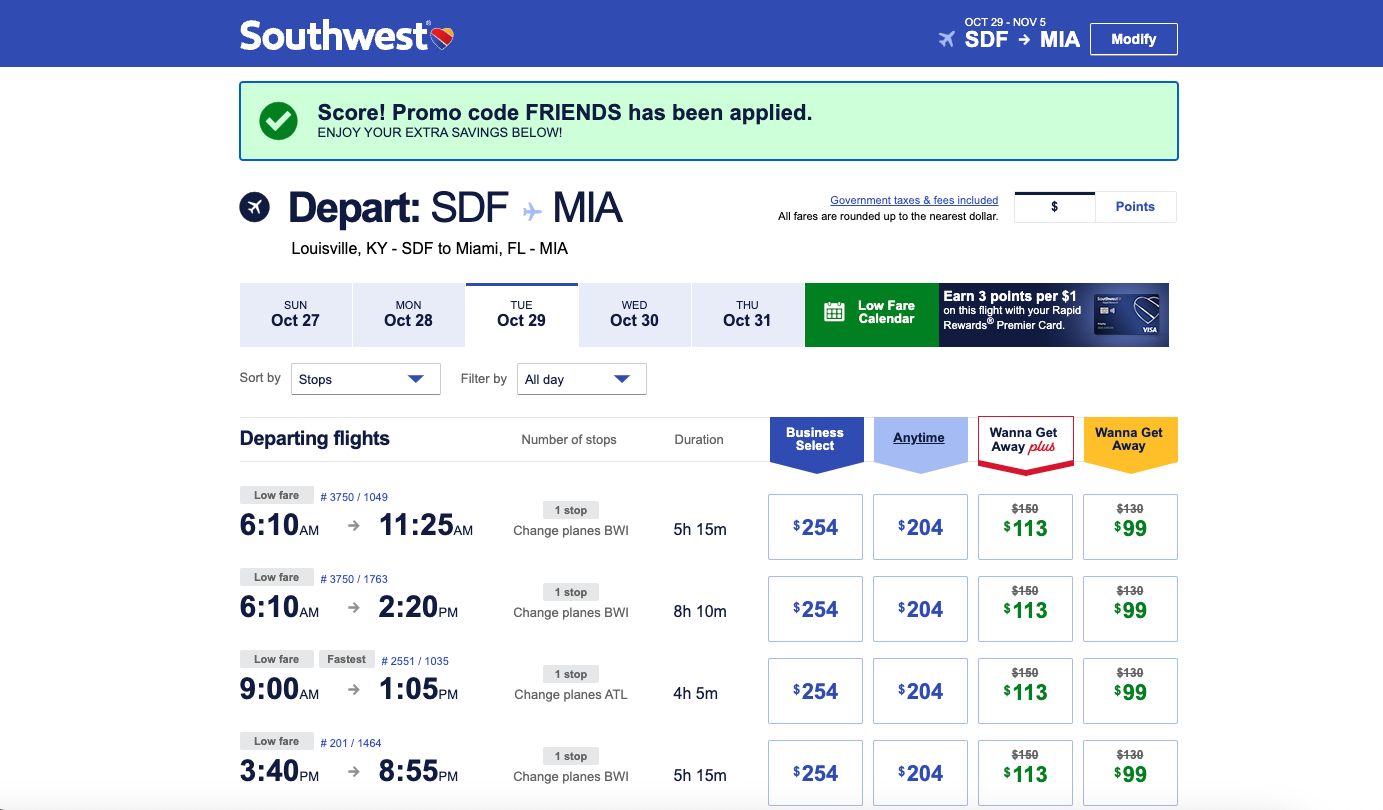The width and height of the screenshot is (1383, 810).
Task: Select the Mon Oct 28 date tab
Action: (x=408, y=314)
